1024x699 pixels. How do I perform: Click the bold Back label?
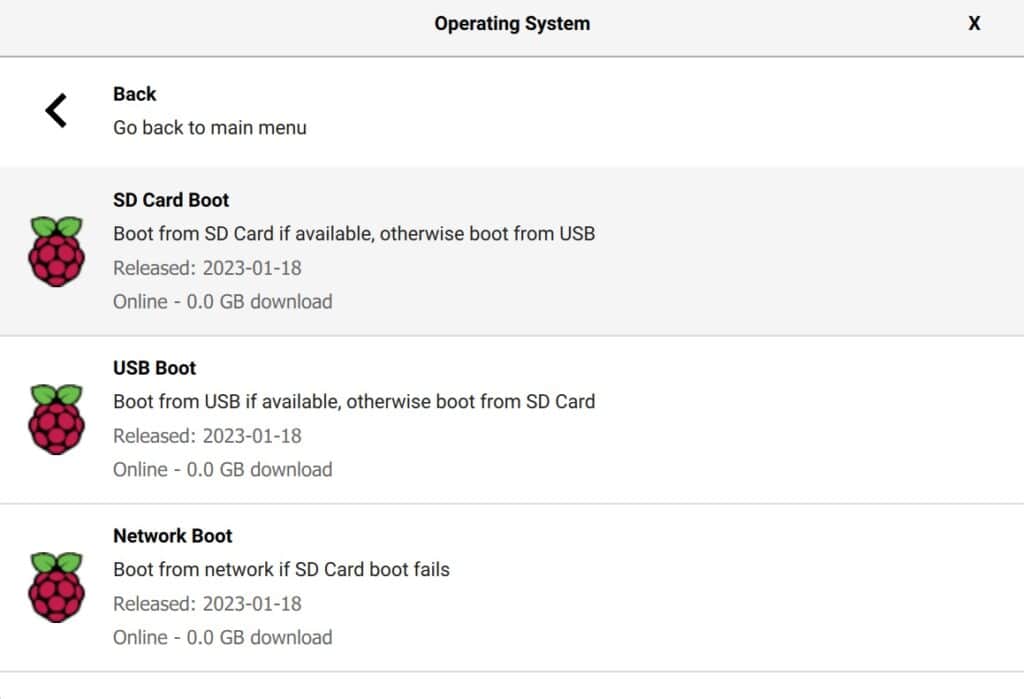click(x=135, y=94)
